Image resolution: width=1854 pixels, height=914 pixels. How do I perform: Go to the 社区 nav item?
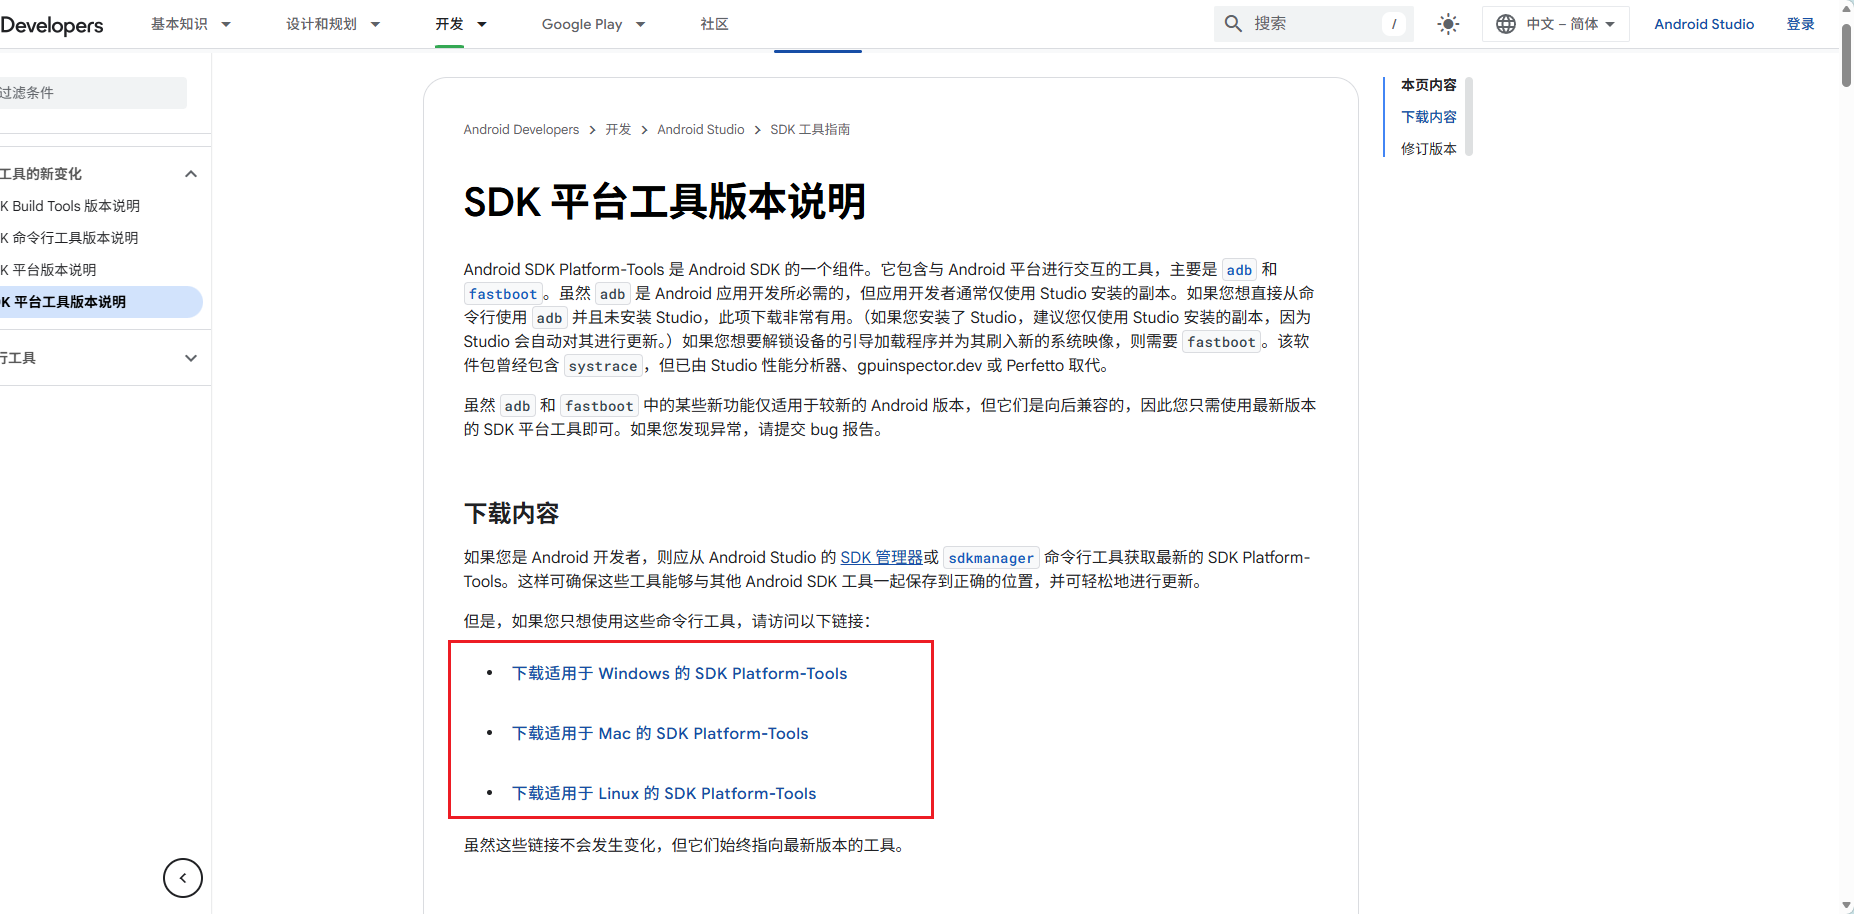point(714,24)
